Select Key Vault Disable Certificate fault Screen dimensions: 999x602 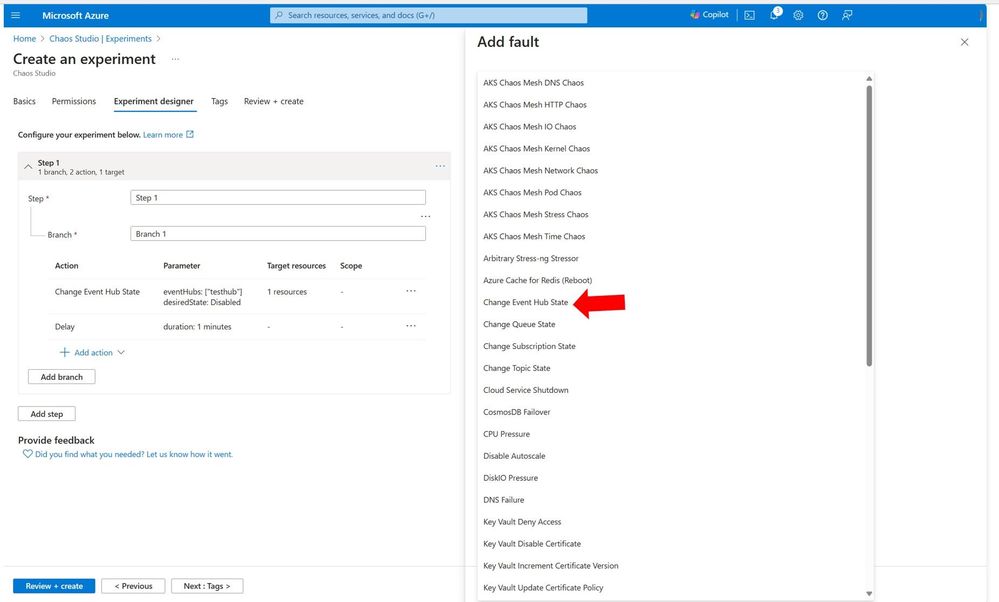(532, 544)
